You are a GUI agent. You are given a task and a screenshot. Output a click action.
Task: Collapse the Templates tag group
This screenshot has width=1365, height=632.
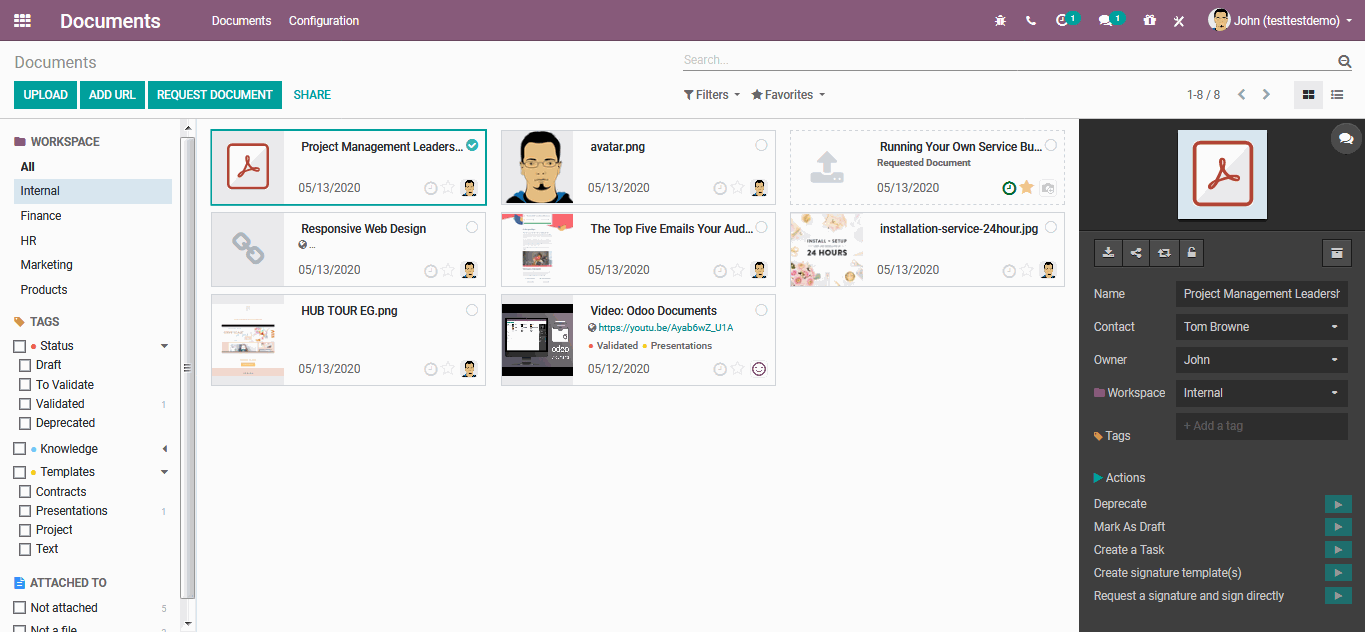tap(164, 471)
